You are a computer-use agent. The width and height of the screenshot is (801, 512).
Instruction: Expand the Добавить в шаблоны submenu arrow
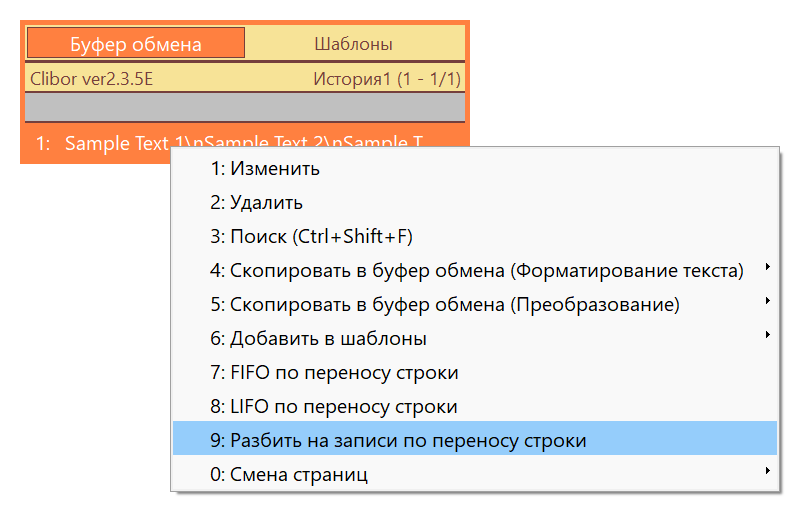(767, 335)
